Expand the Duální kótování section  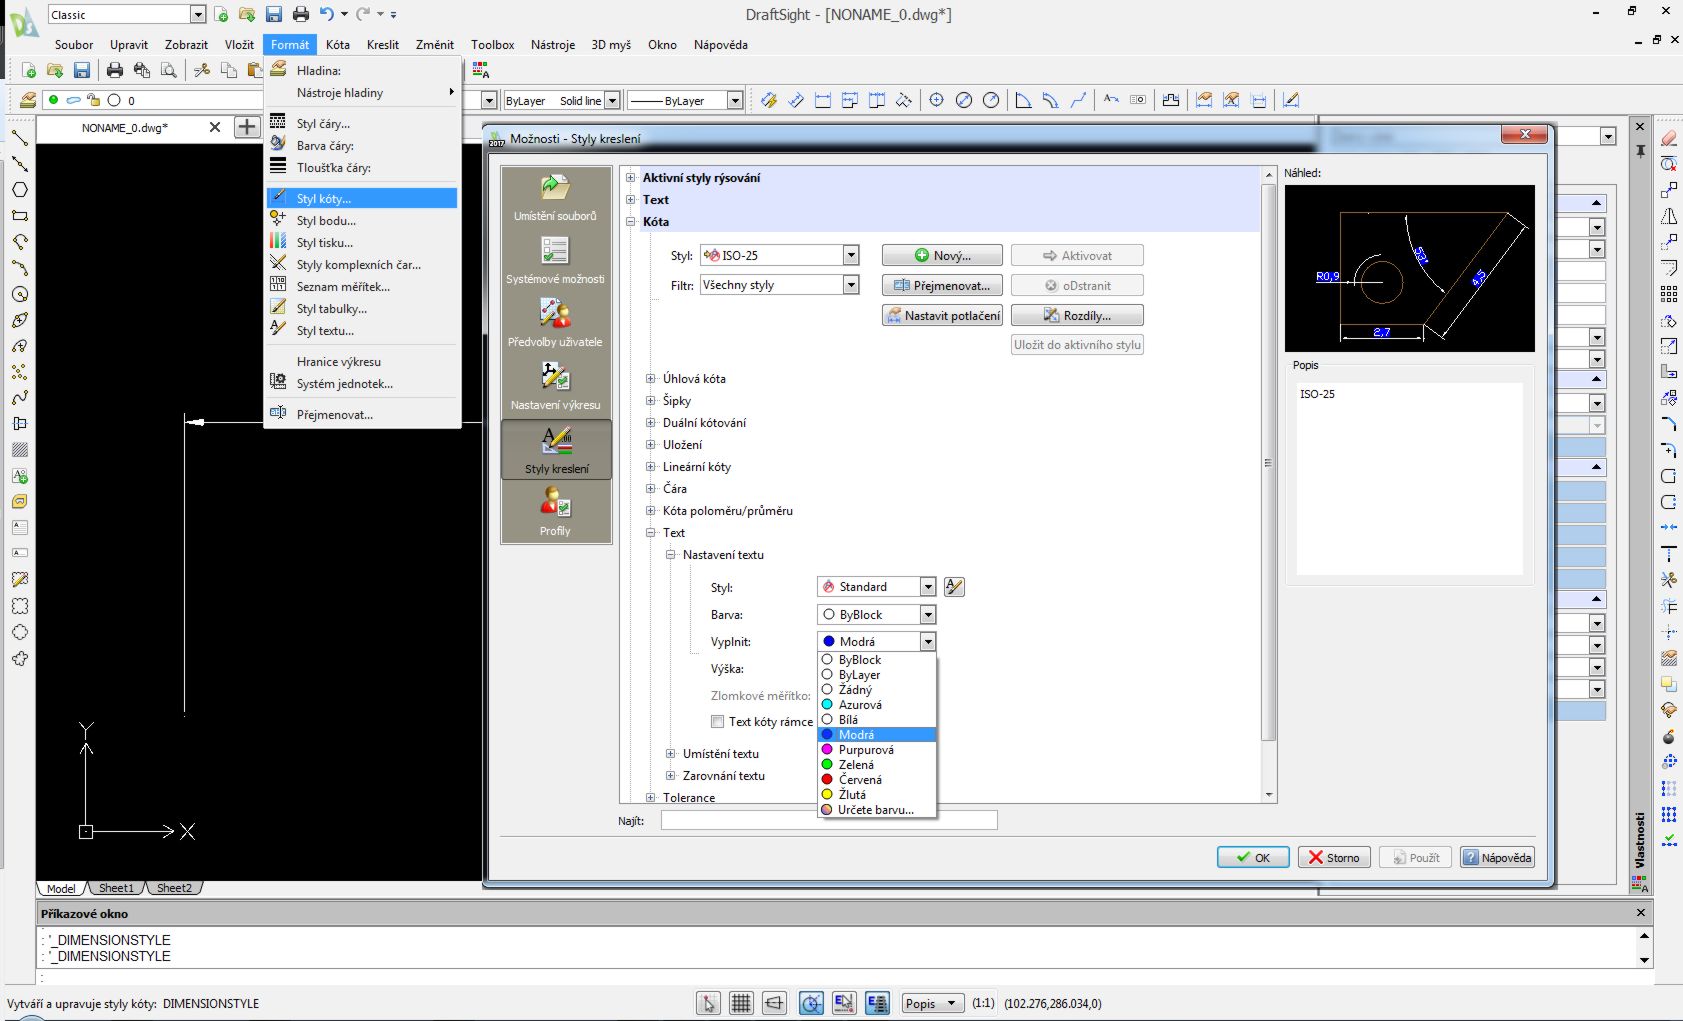coord(650,423)
